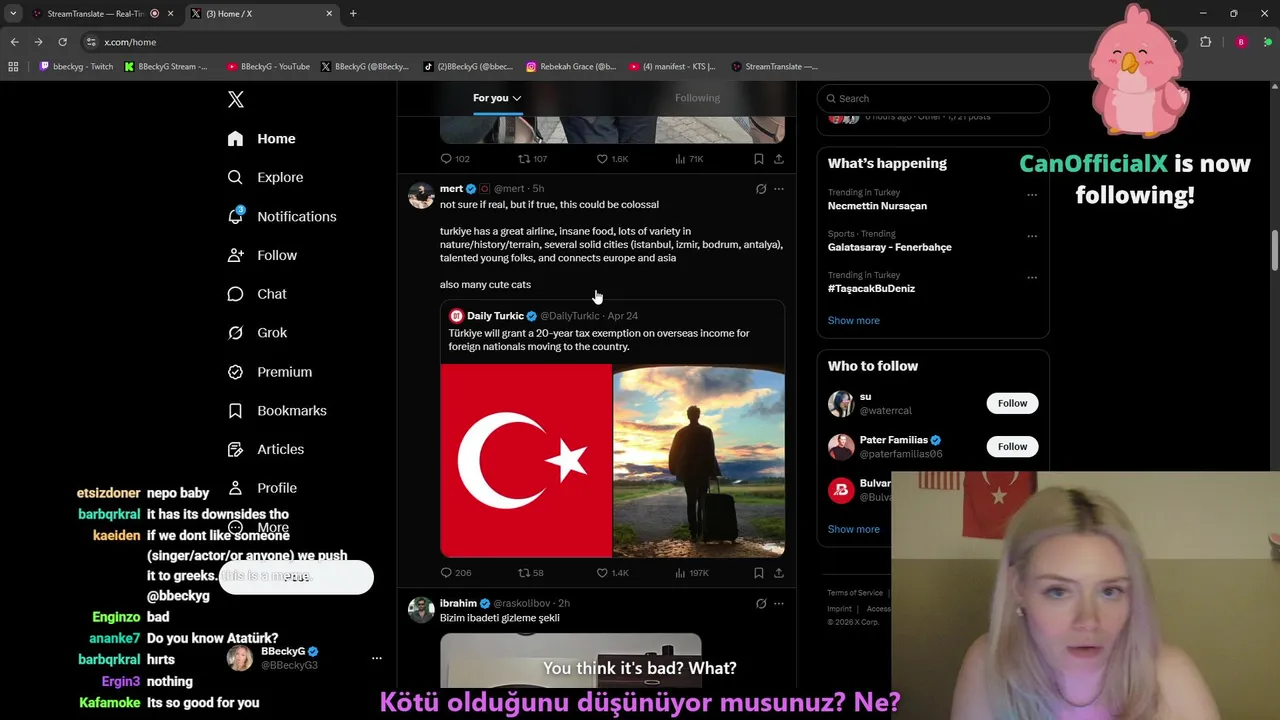Open Follow people icon in sidebar
Viewport: 1280px width, 720px height.
pyautogui.click(x=235, y=255)
